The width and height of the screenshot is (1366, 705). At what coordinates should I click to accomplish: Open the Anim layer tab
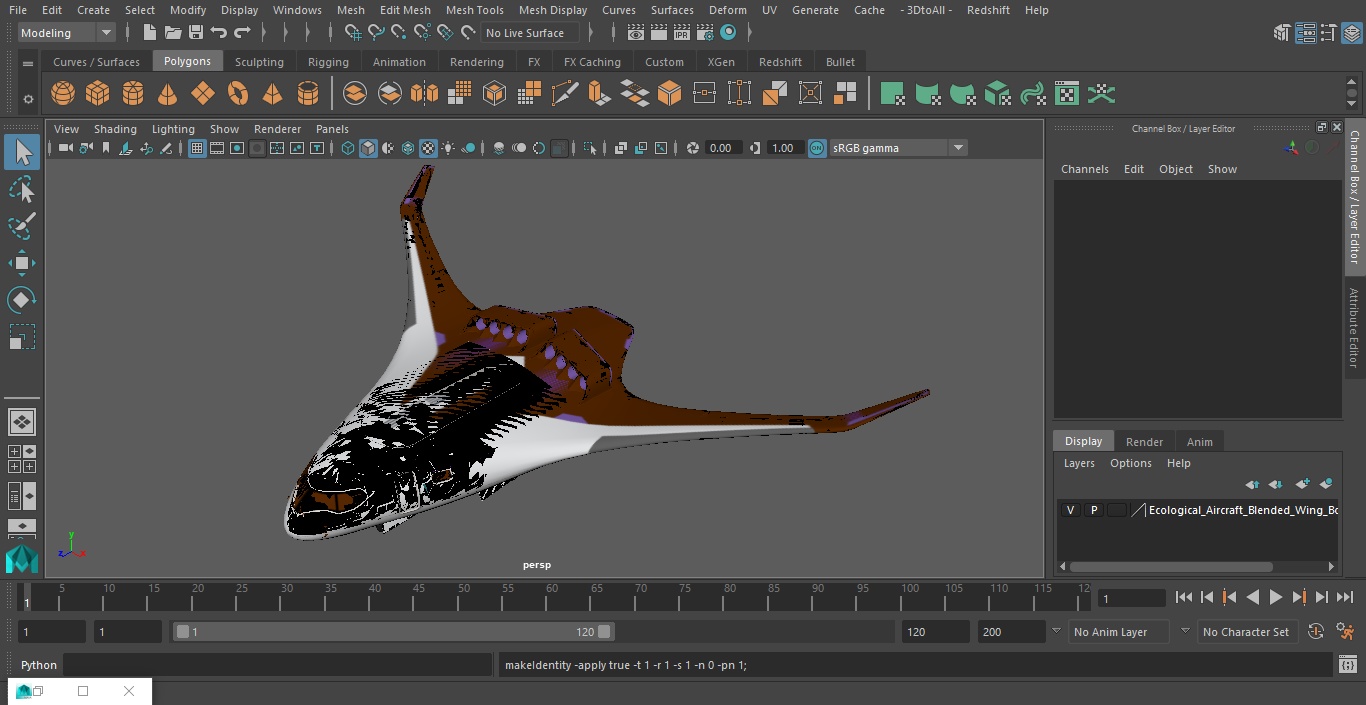click(x=1199, y=442)
